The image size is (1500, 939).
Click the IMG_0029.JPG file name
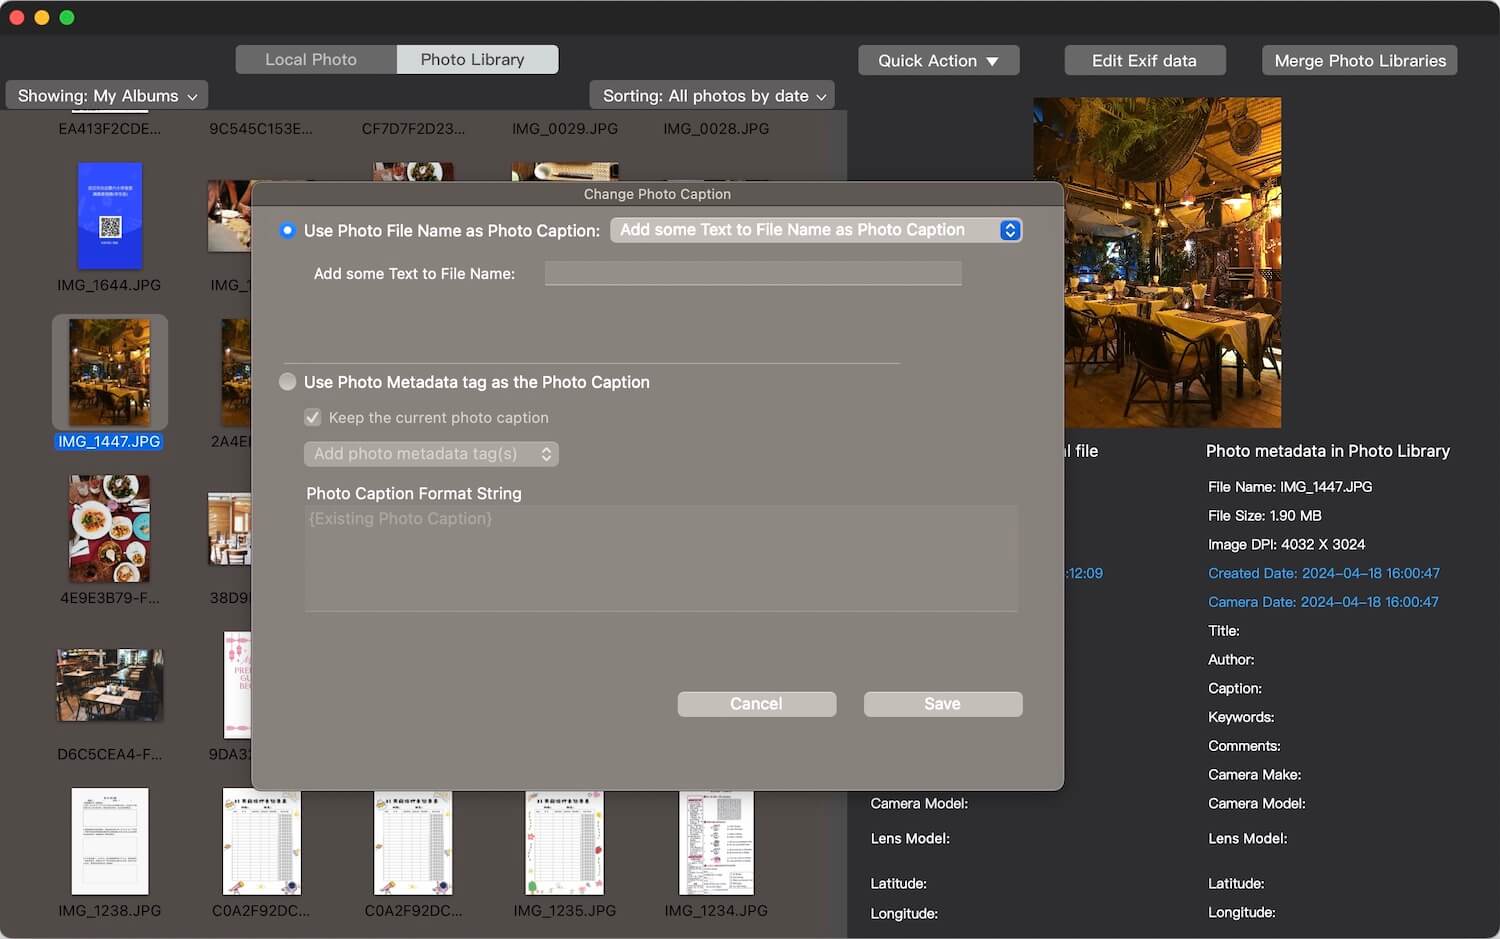(565, 129)
